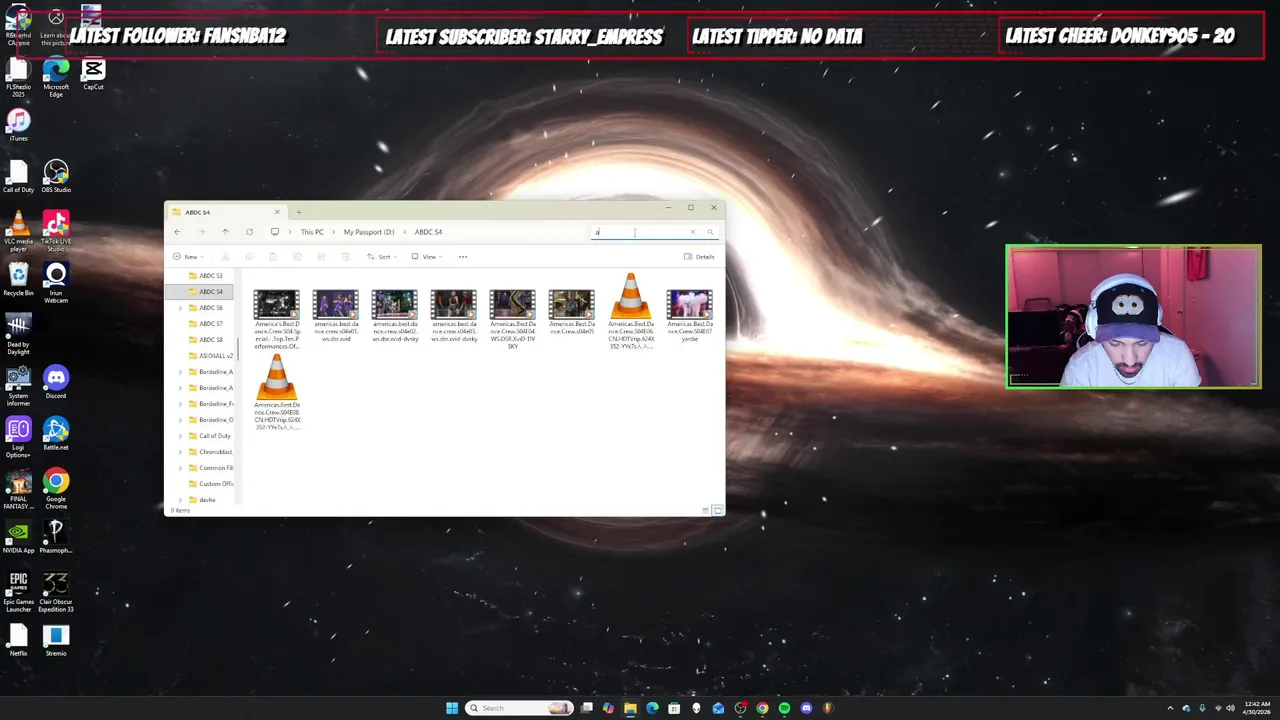Open the Logi Options+ desktop shortcut
1280x720 pixels.
[x=18, y=437]
